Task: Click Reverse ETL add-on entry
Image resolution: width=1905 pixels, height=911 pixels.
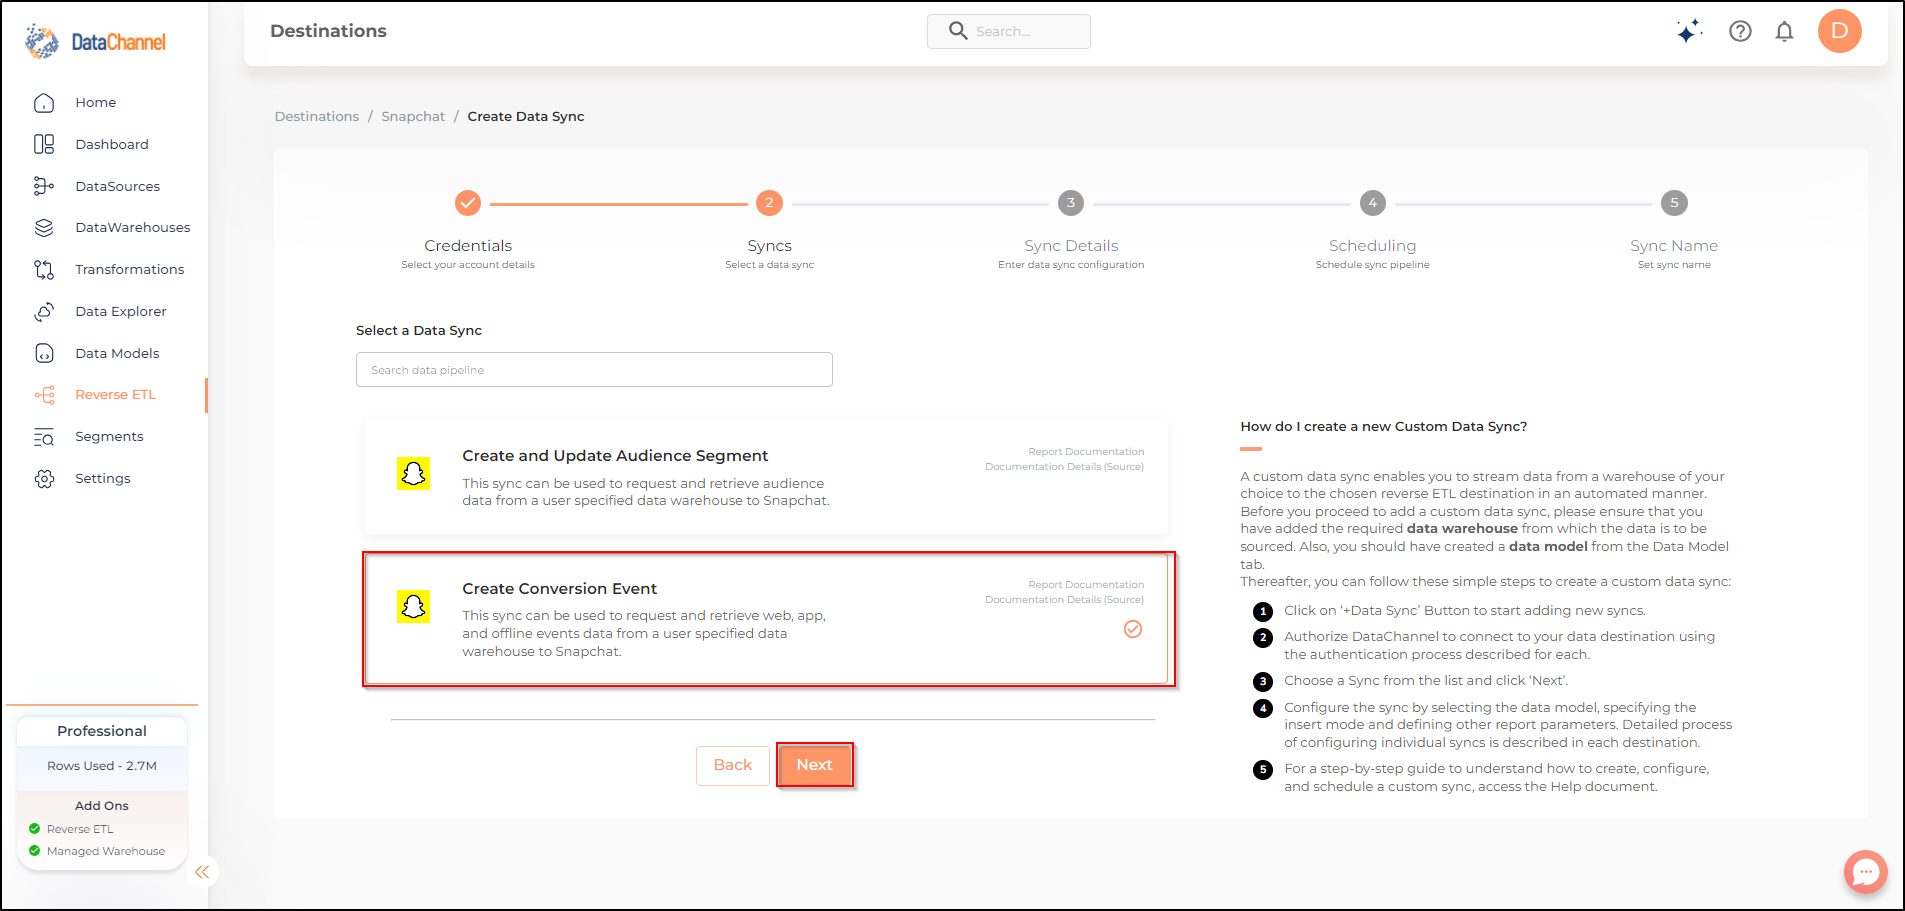Action: [x=80, y=829]
